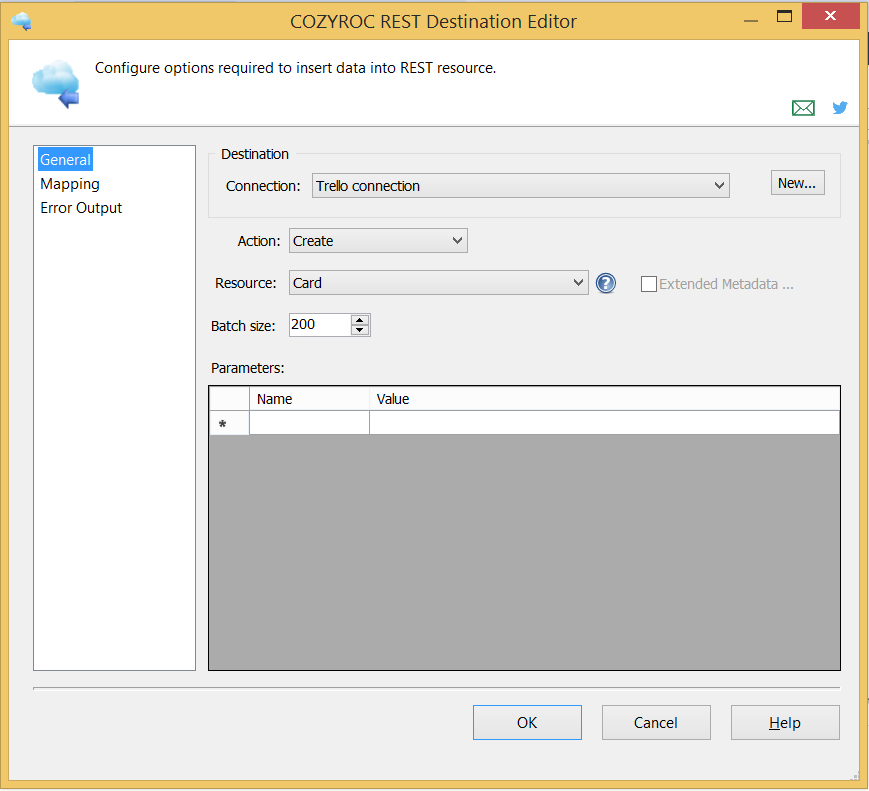The width and height of the screenshot is (869, 791).
Task: Decrease batch size with the down arrow
Action: [360, 330]
